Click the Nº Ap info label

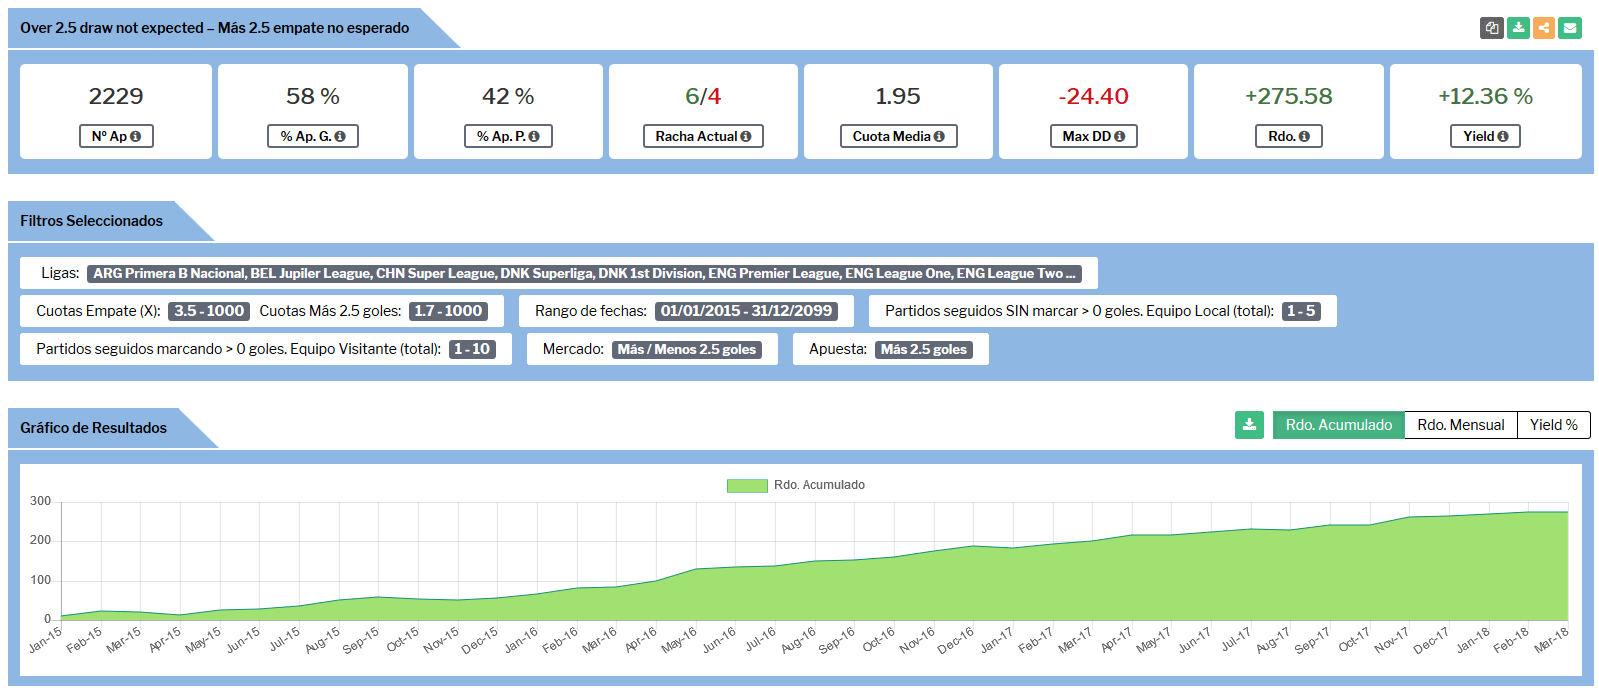coord(116,136)
